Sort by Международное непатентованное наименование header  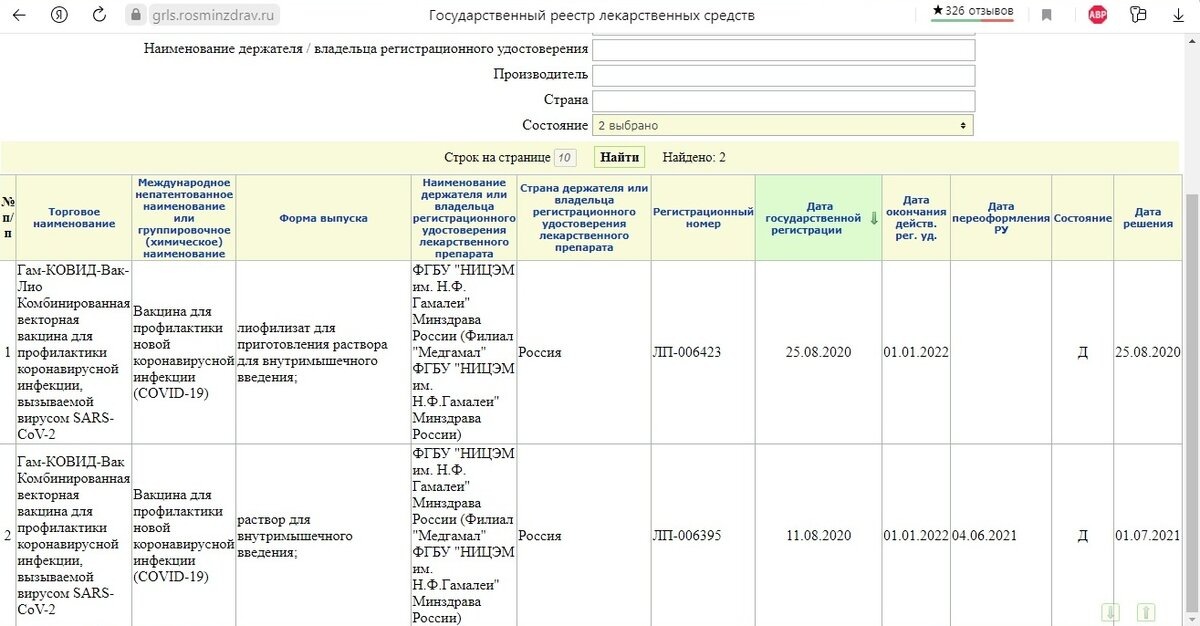click(x=183, y=218)
